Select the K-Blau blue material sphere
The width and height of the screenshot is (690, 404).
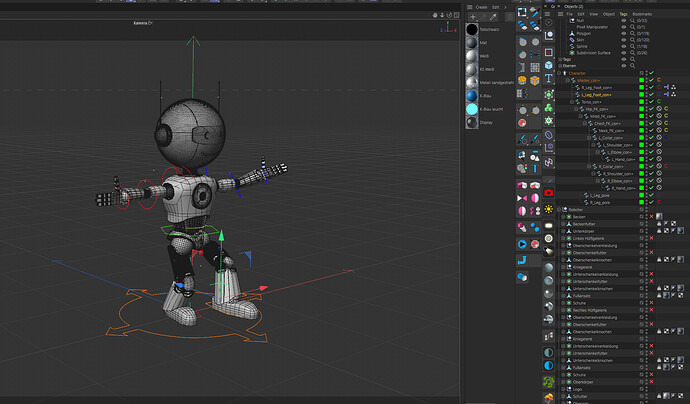coord(472,95)
